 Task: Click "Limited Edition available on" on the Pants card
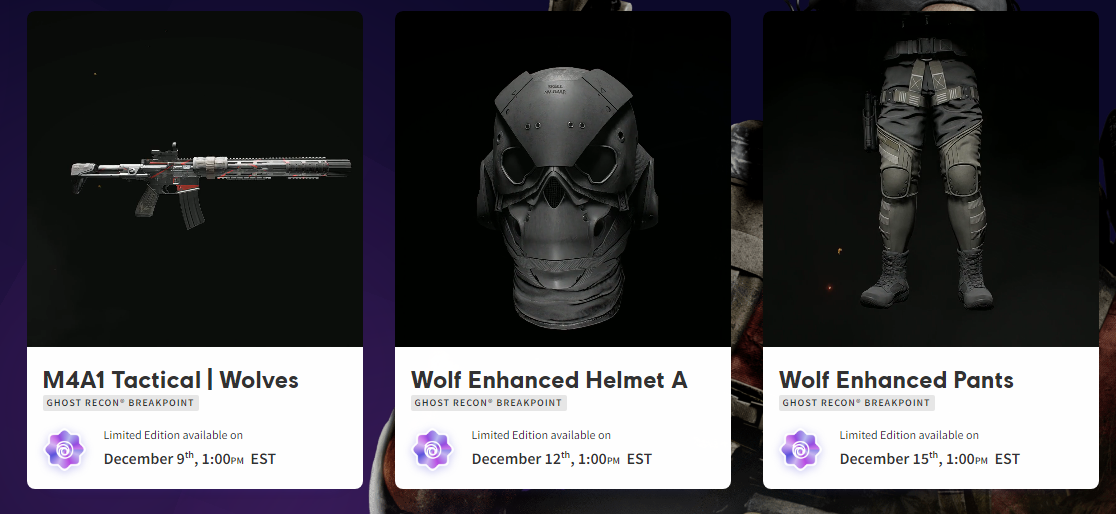click(909, 435)
